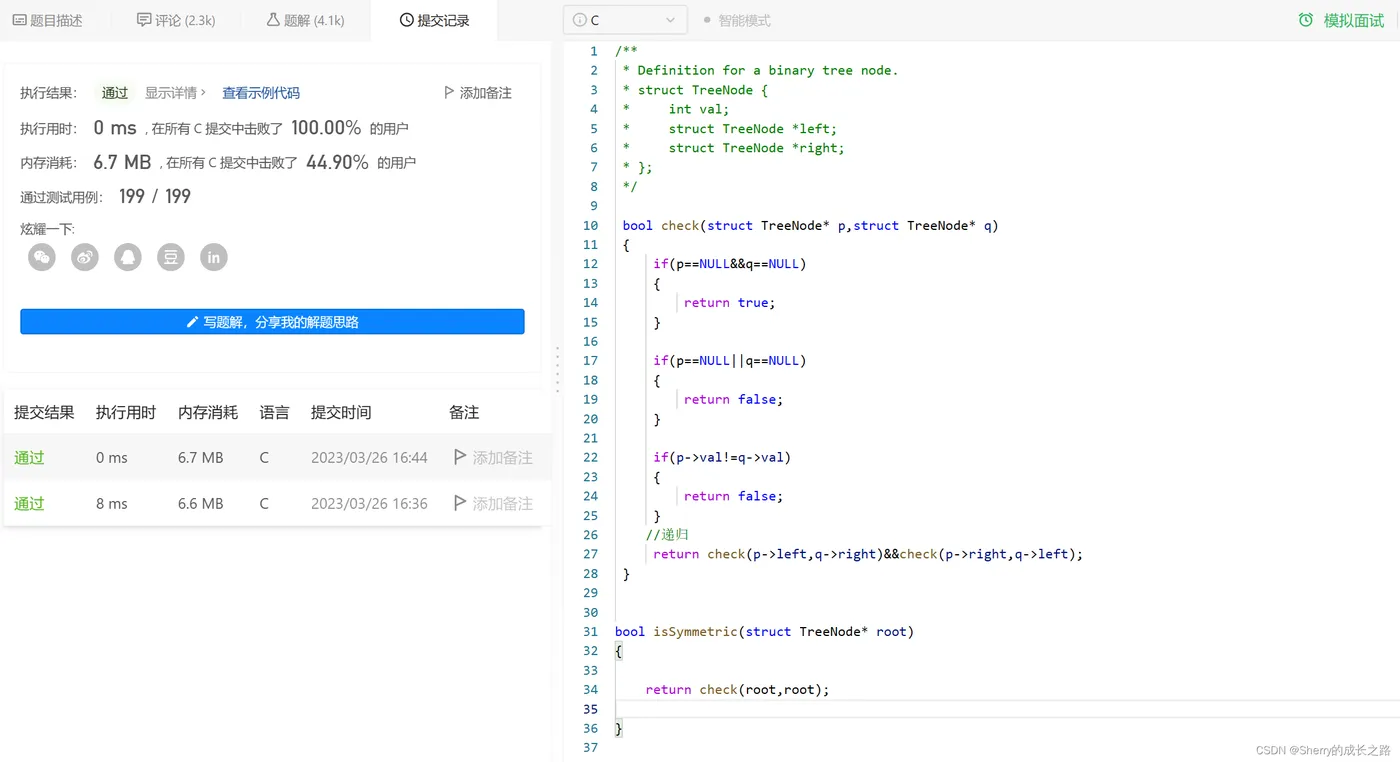Click the '//递归' comment line
The height and width of the screenshot is (762, 1400).
click(667, 534)
